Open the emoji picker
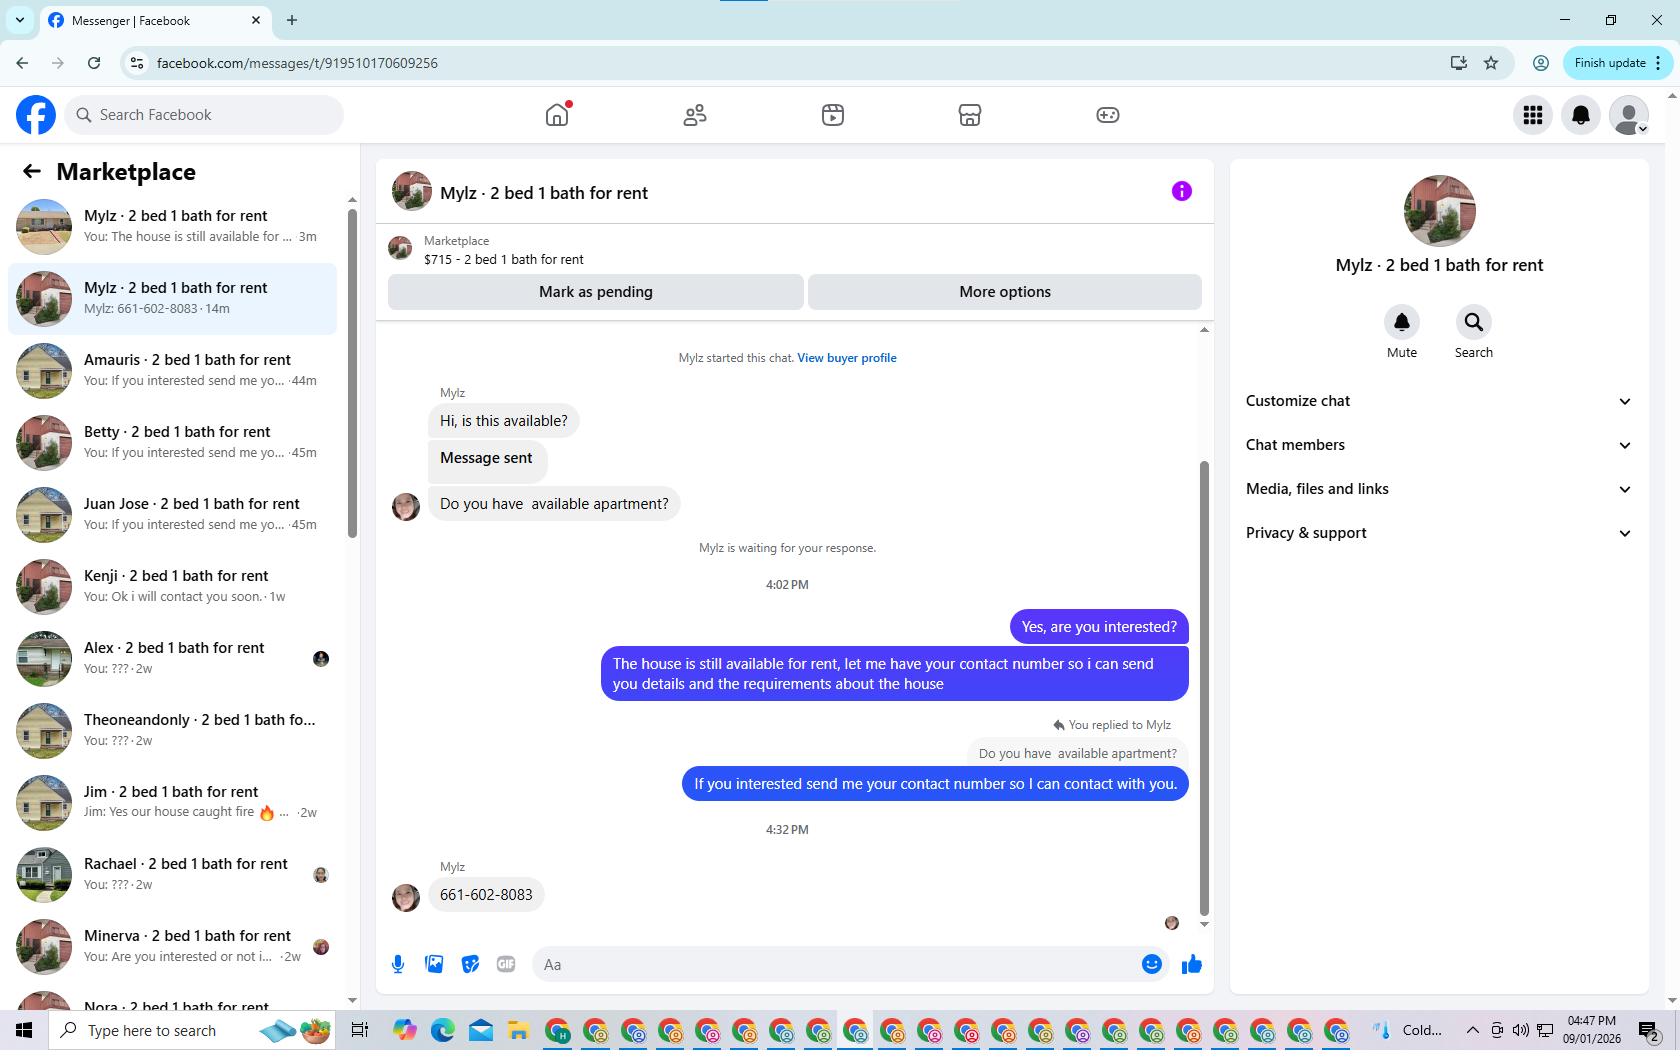 click(x=1152, y=964)
